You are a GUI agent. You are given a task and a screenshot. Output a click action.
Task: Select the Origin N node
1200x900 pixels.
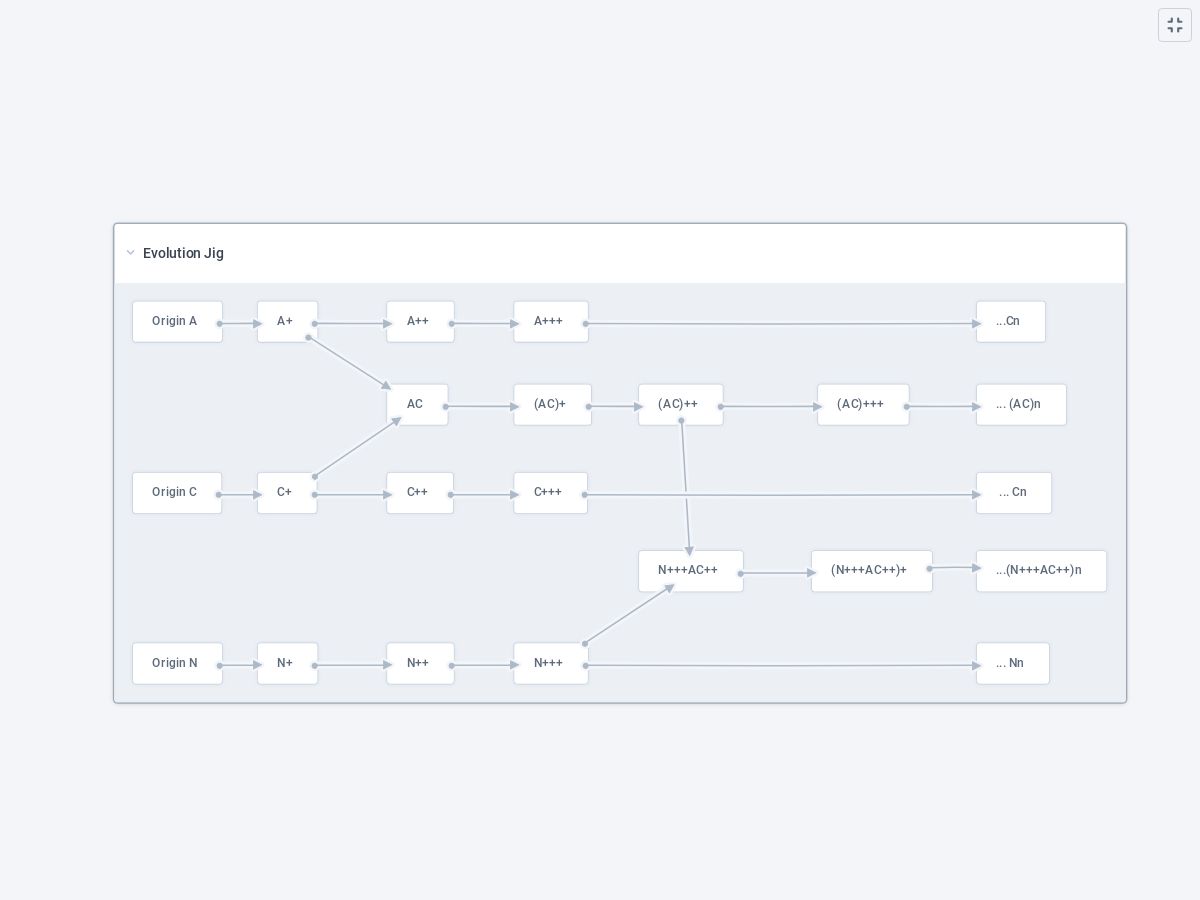[x=177, y=664]
